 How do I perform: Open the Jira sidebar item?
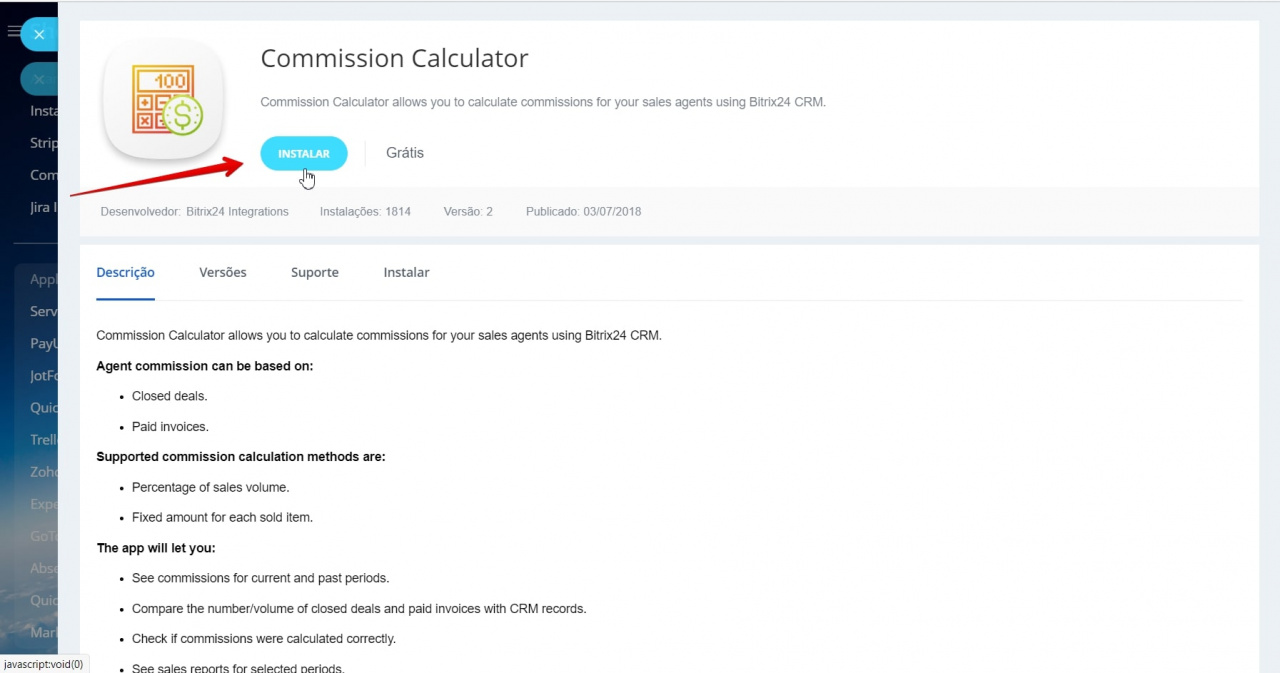point(44,208)
